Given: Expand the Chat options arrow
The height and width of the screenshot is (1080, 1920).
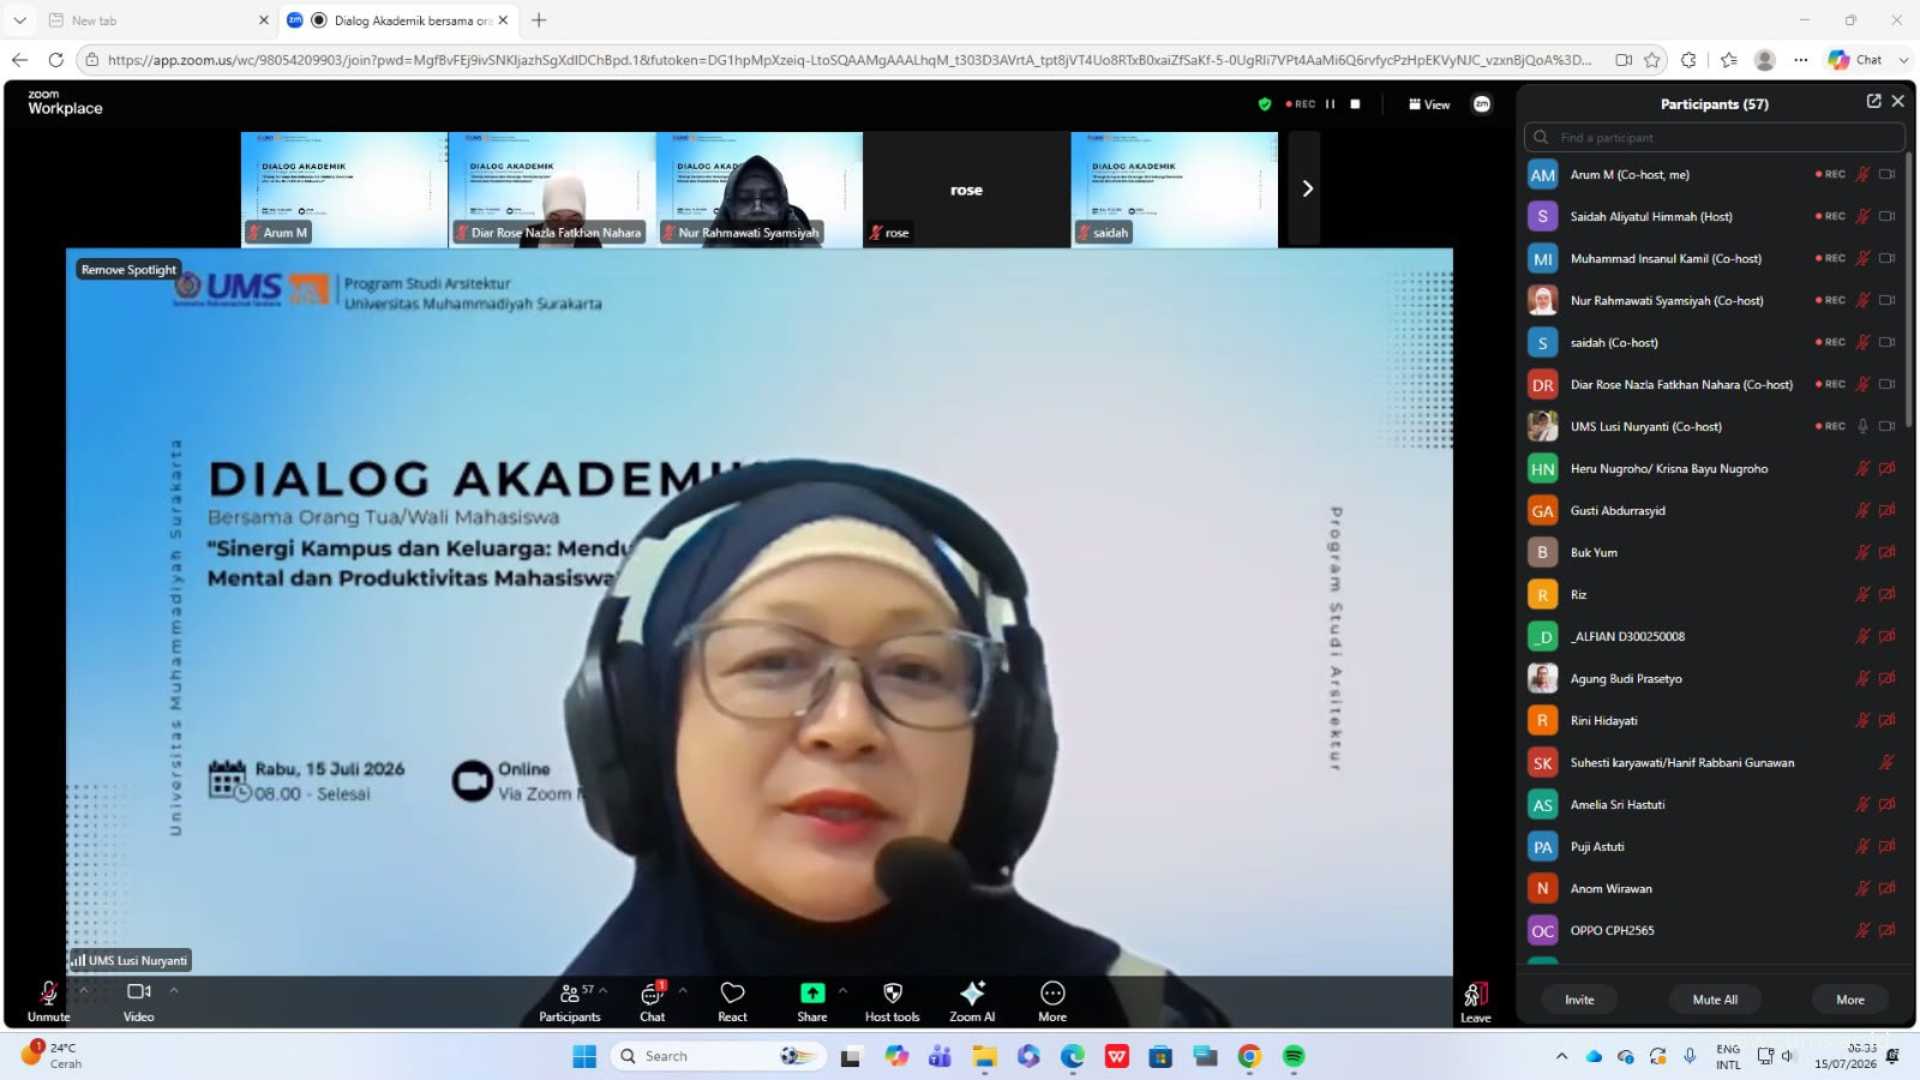Looking at the screenshot, I should click(x=683, y=990).
